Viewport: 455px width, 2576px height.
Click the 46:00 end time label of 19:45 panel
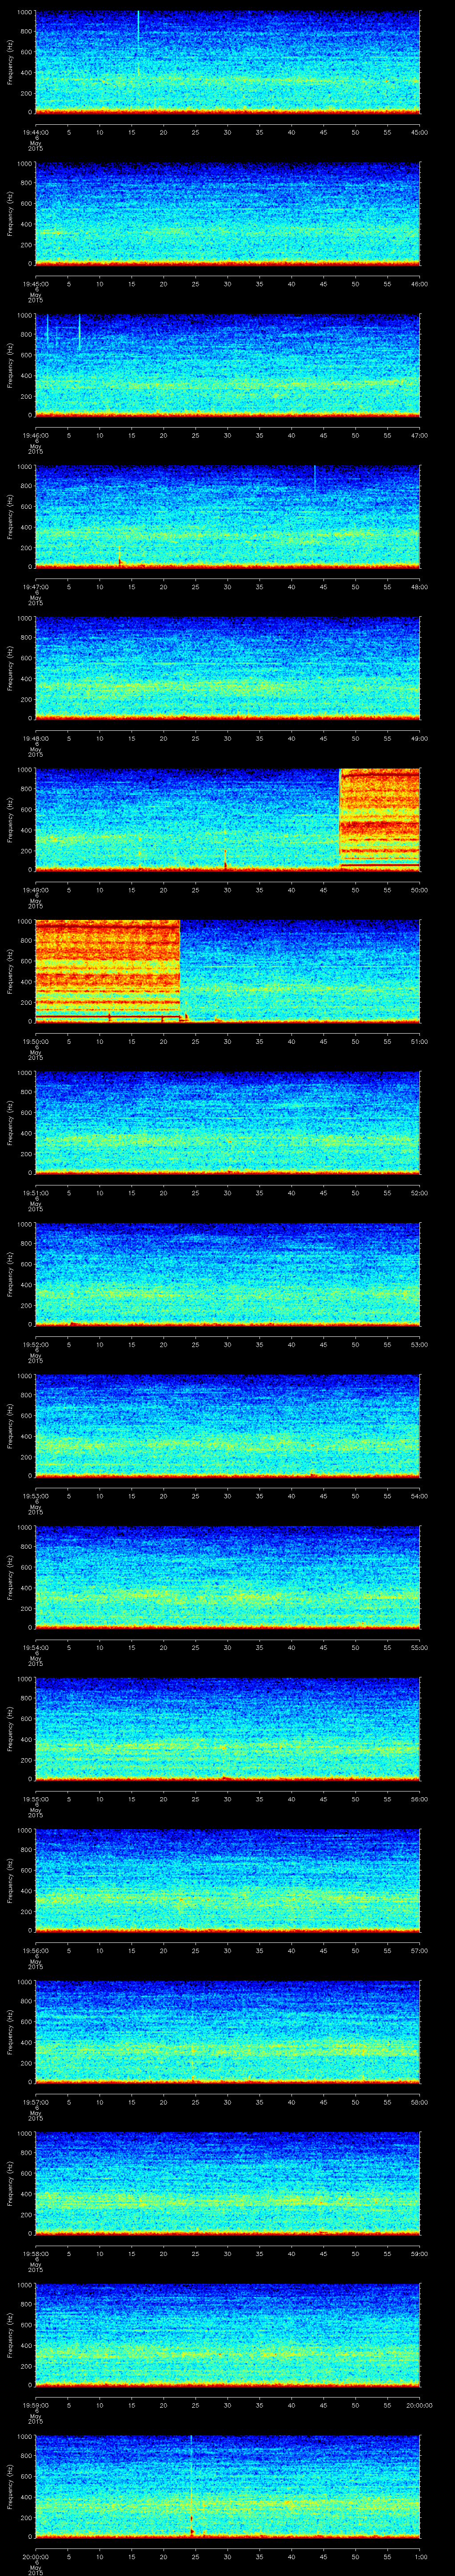click(420, 284)
